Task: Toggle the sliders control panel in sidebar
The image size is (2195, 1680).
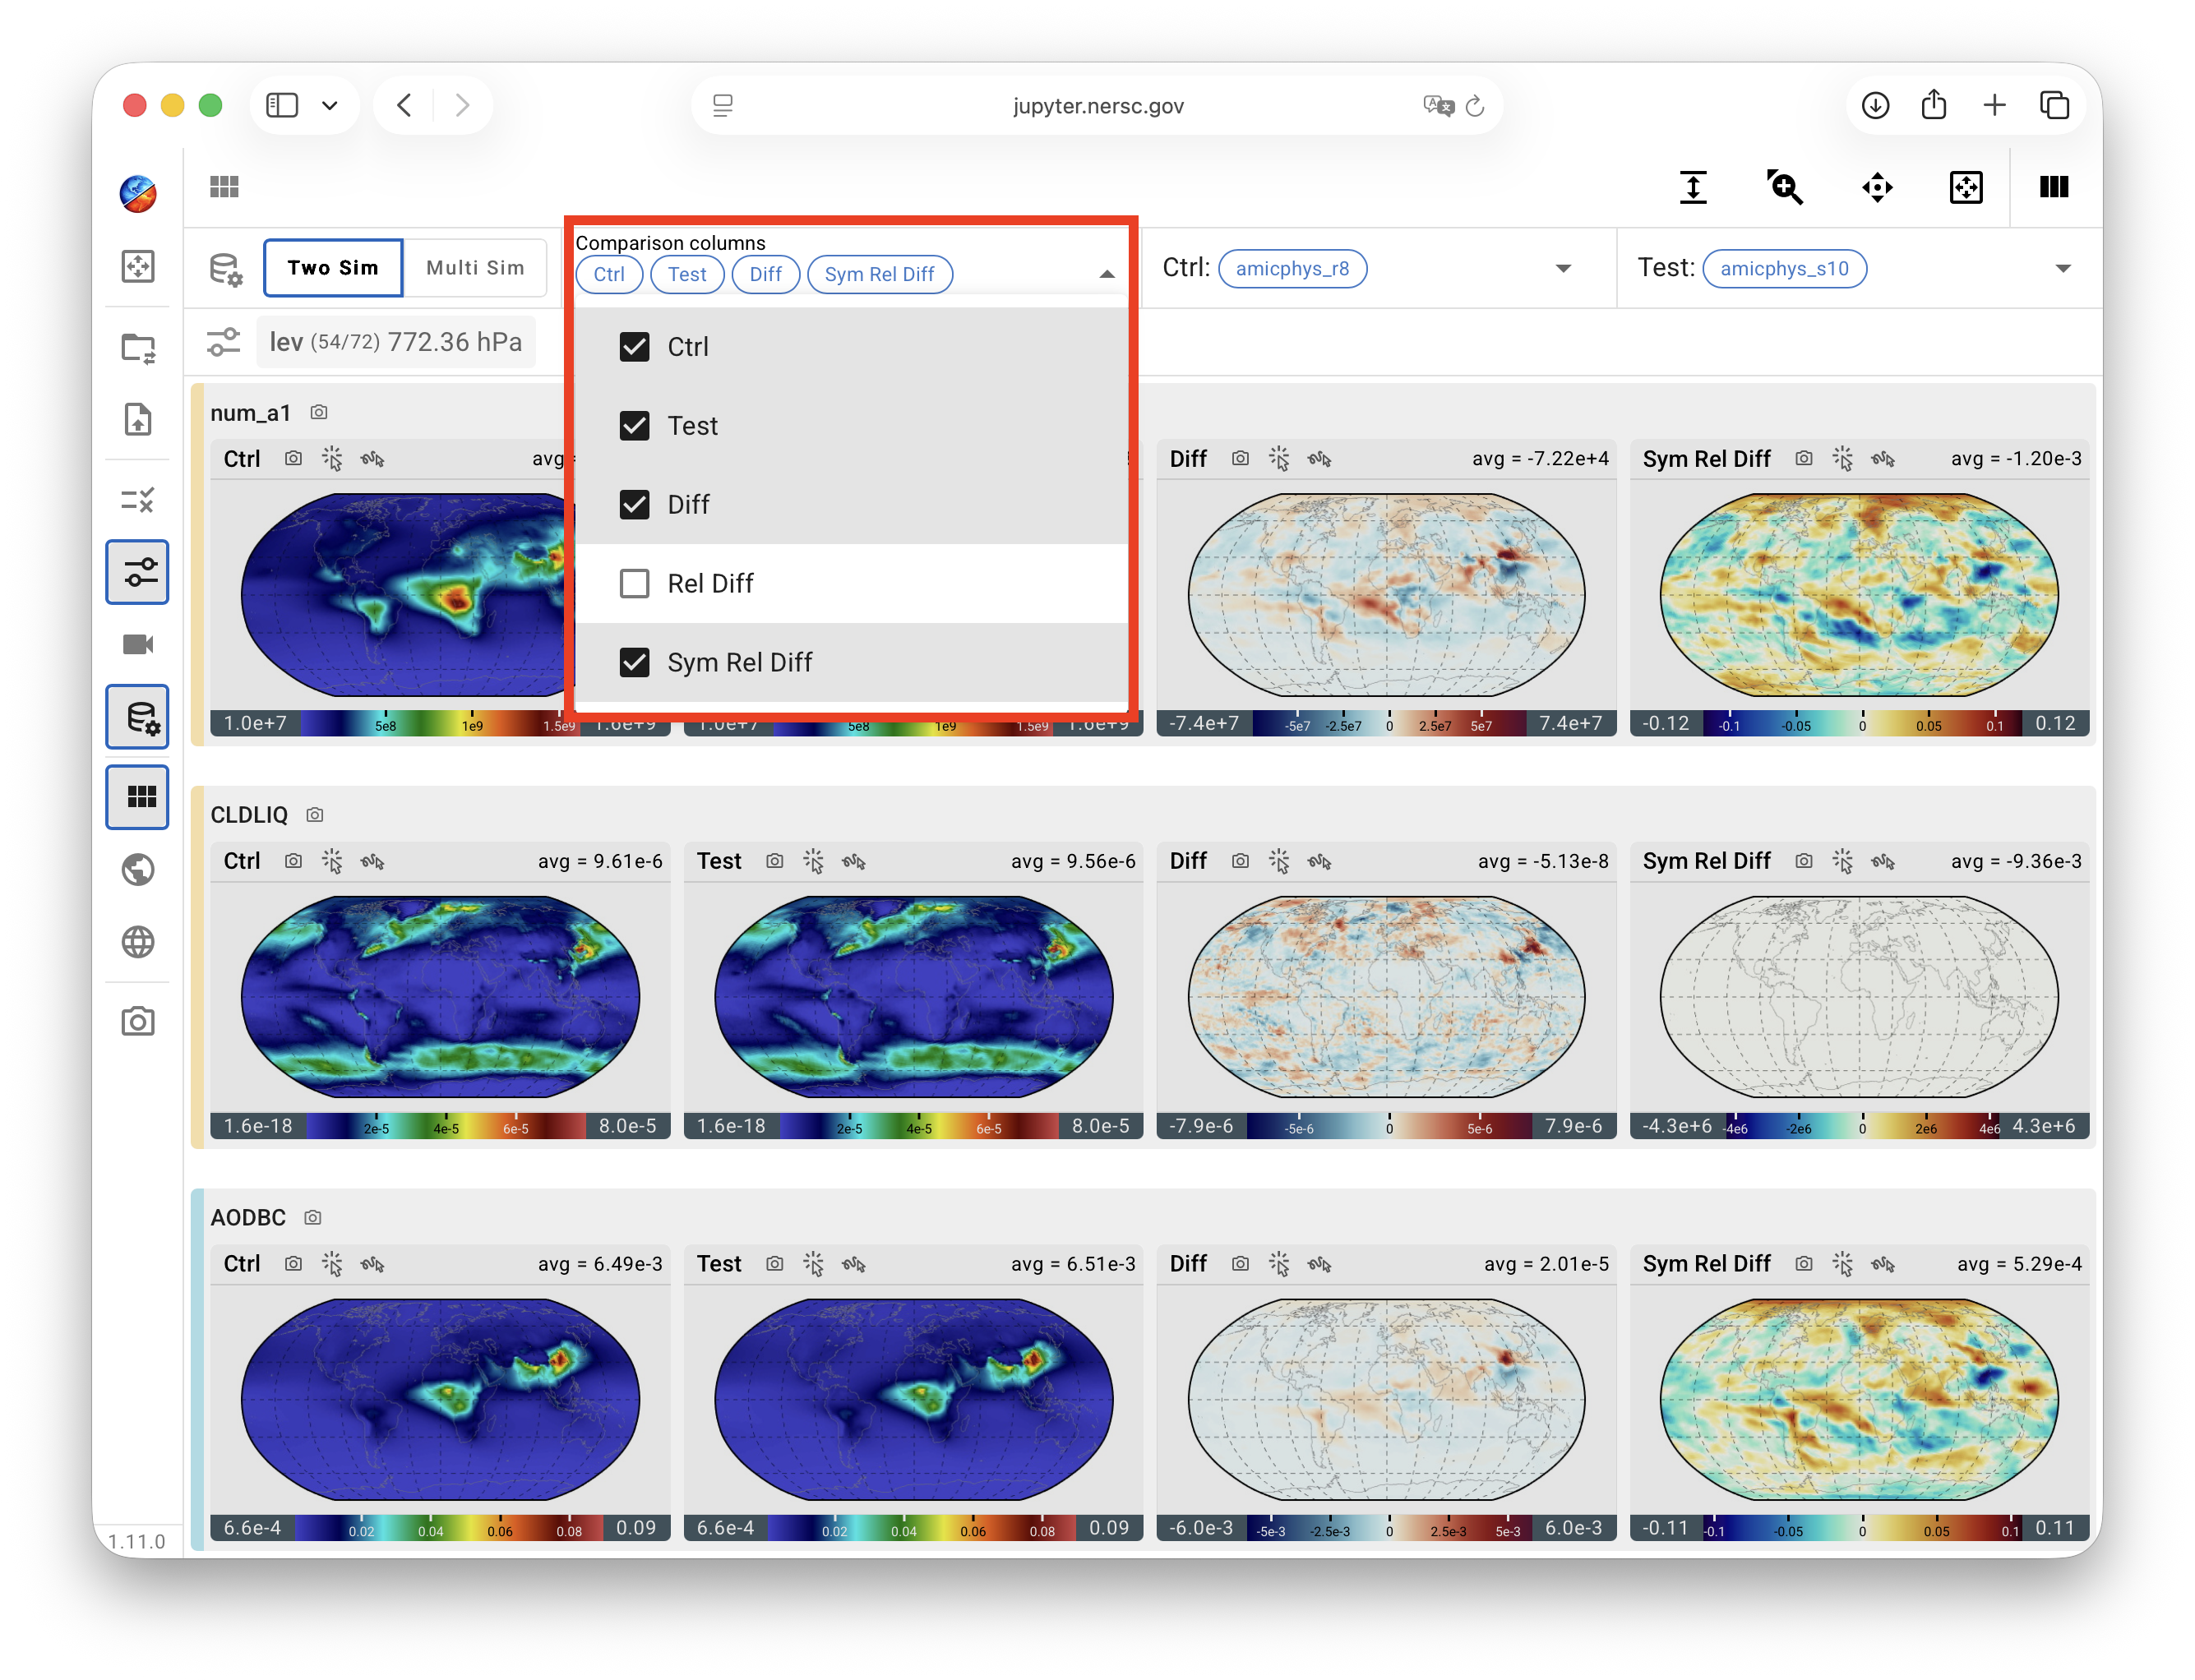Action: [138, 572]
